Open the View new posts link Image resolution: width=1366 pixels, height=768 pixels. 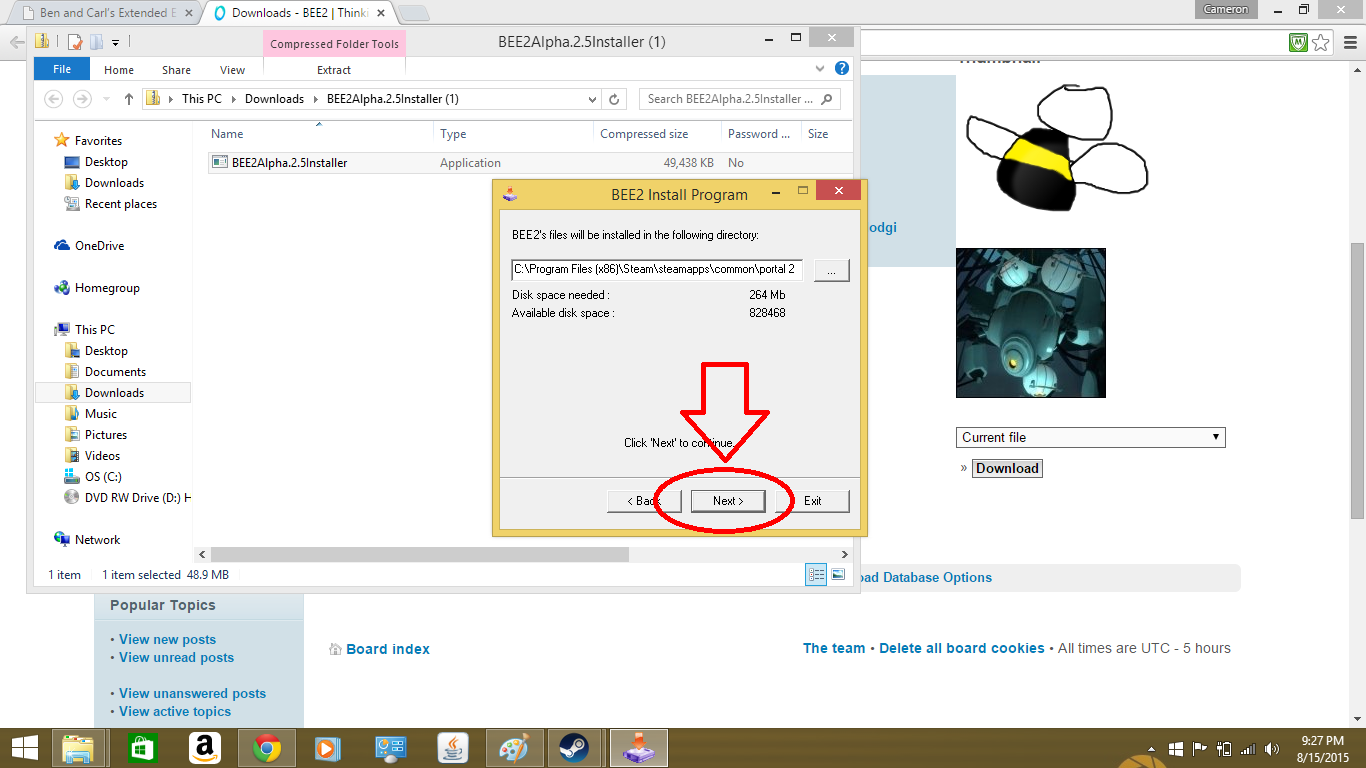(167, 639)
